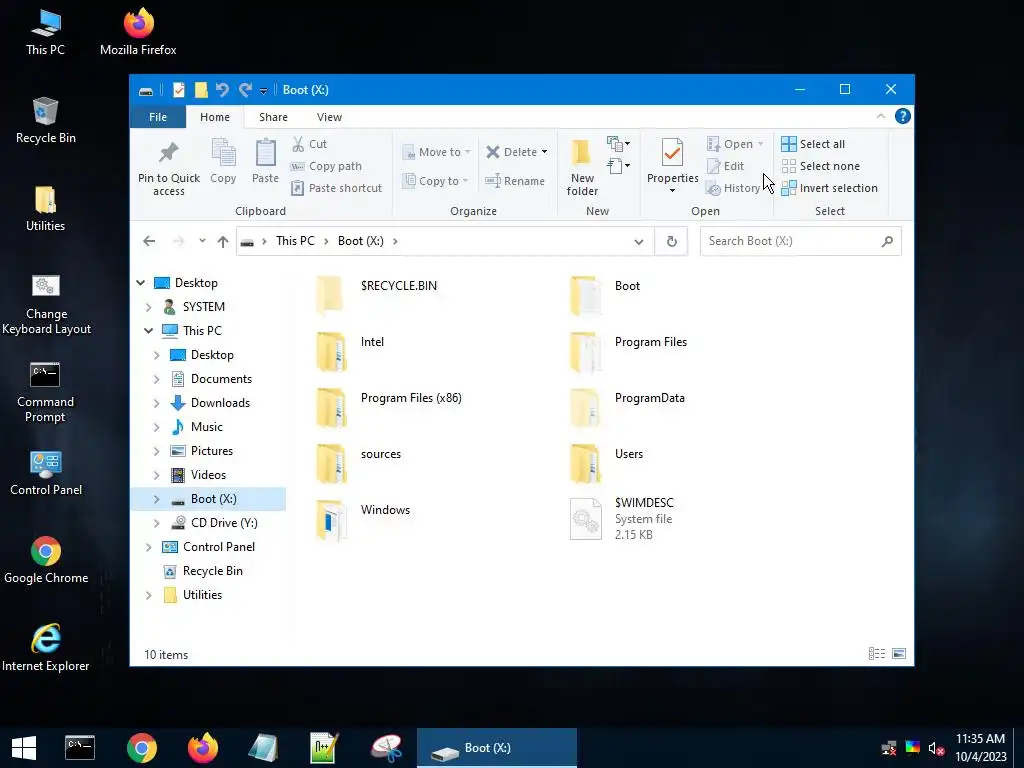
Task: Click Boot (X:) in breadcrumb path
Action: pos(360,241)
